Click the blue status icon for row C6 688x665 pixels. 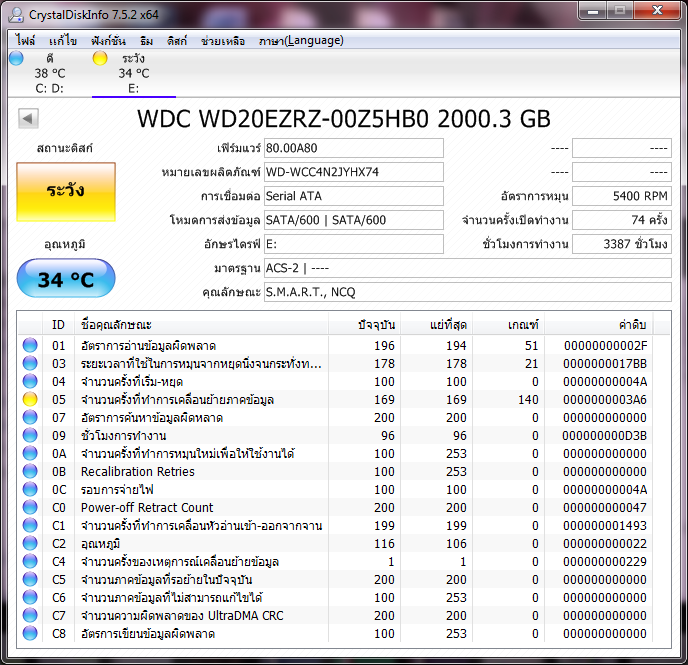30,597
